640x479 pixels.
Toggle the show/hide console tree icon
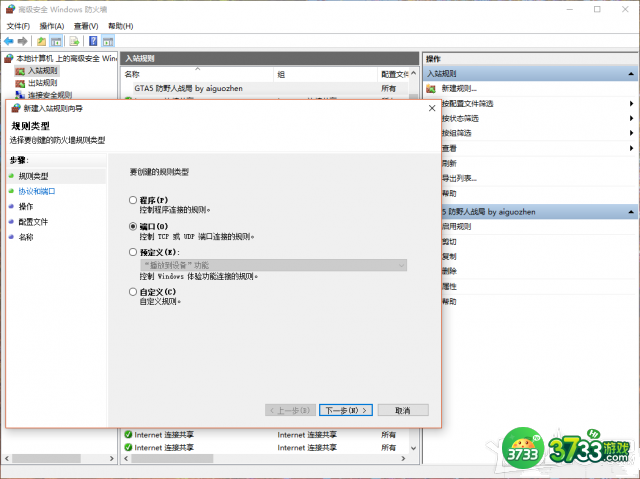[x=56, y=41]
